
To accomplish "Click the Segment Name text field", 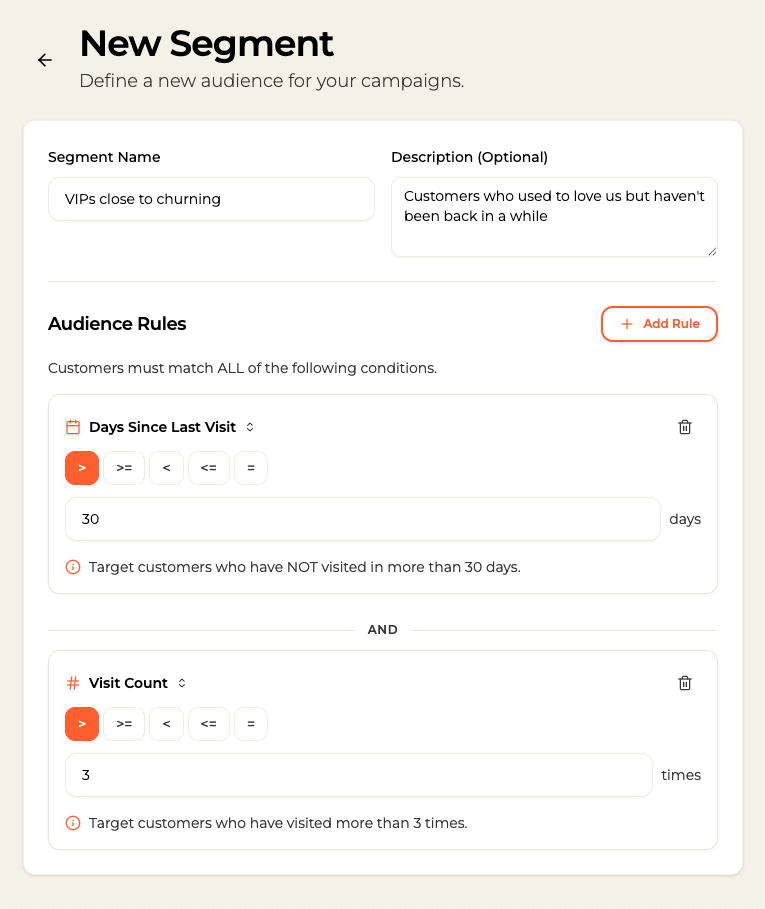I will pos(211,199).
